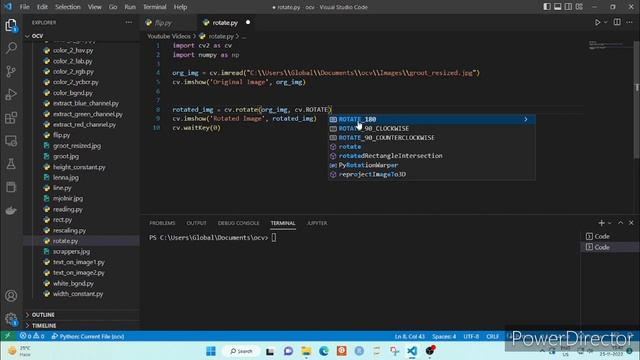Change line endings via CRLF status item
The height and width of the screenshot is (360, 640).
coord(493,336)
